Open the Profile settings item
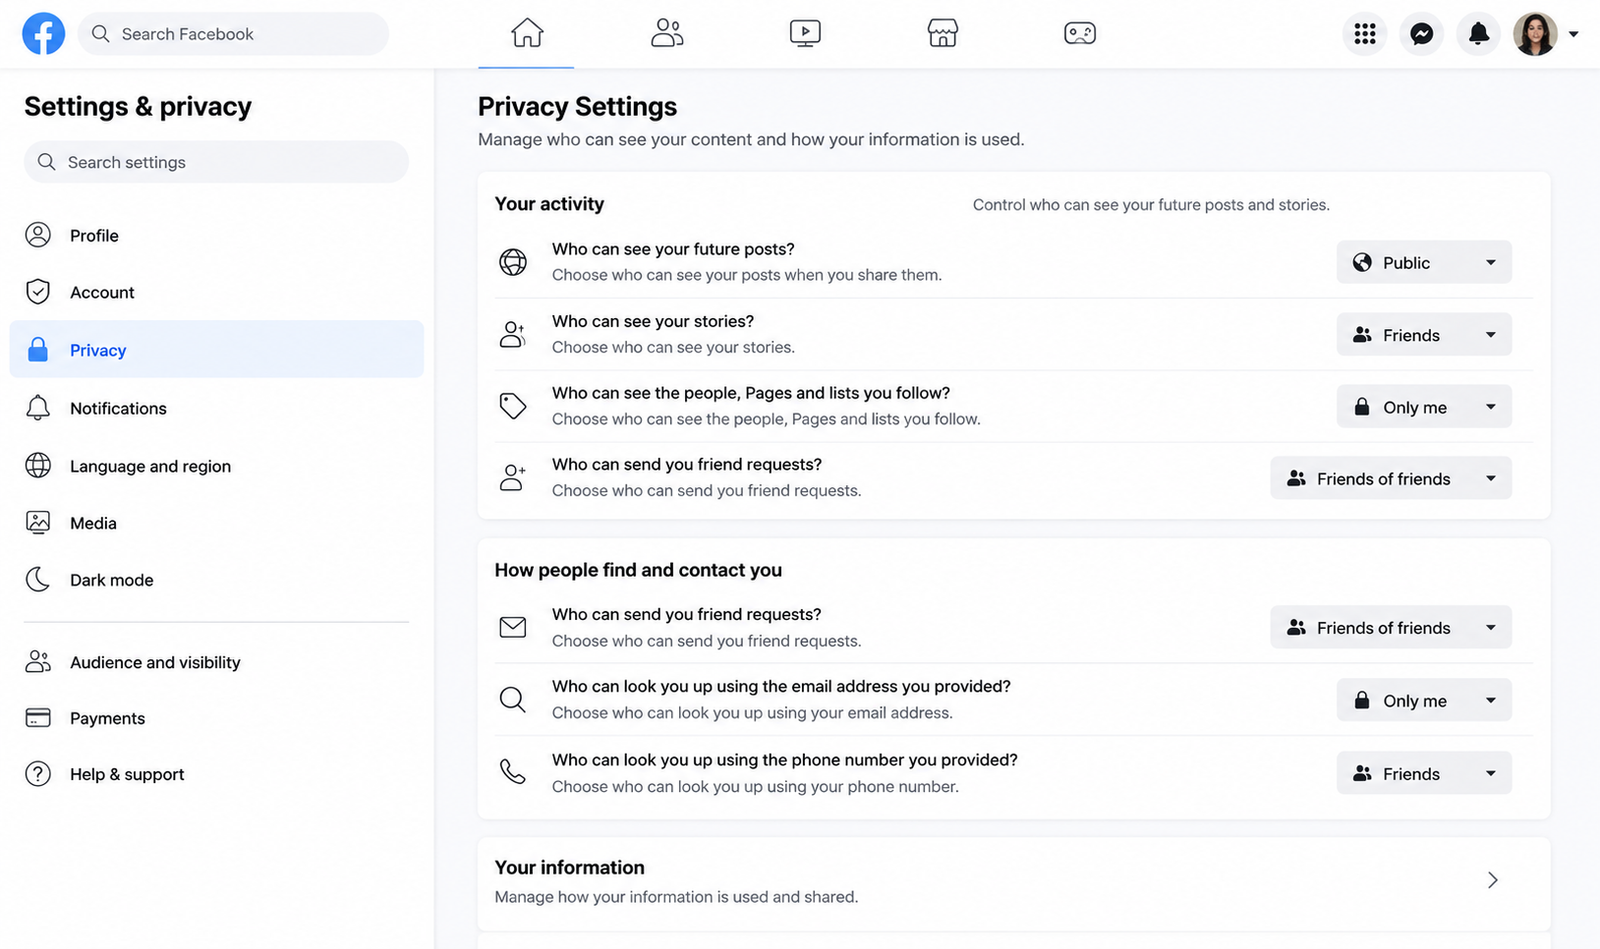Screen dimensions: 1600x949 coord(216,235)
